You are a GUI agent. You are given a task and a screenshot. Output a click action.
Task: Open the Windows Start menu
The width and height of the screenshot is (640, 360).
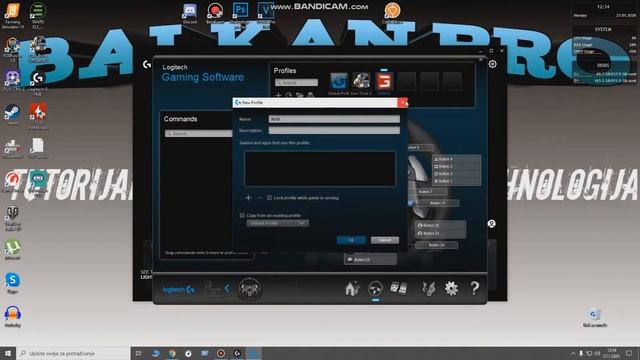(8, 353)
